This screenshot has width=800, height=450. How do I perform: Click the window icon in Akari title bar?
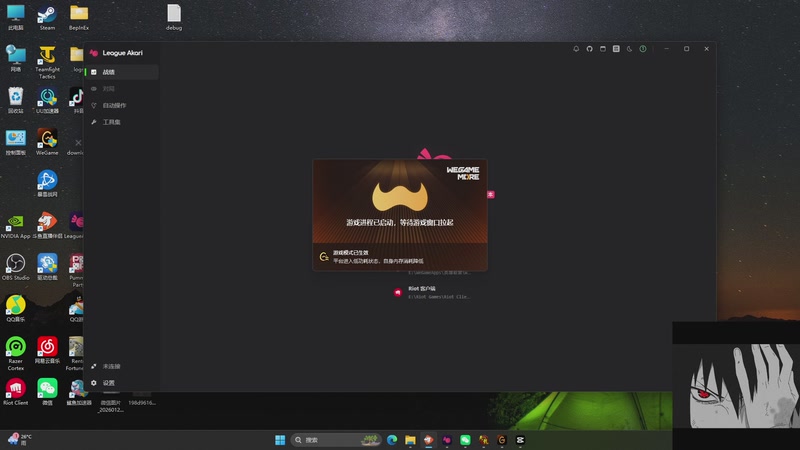[x=603, y=49]
